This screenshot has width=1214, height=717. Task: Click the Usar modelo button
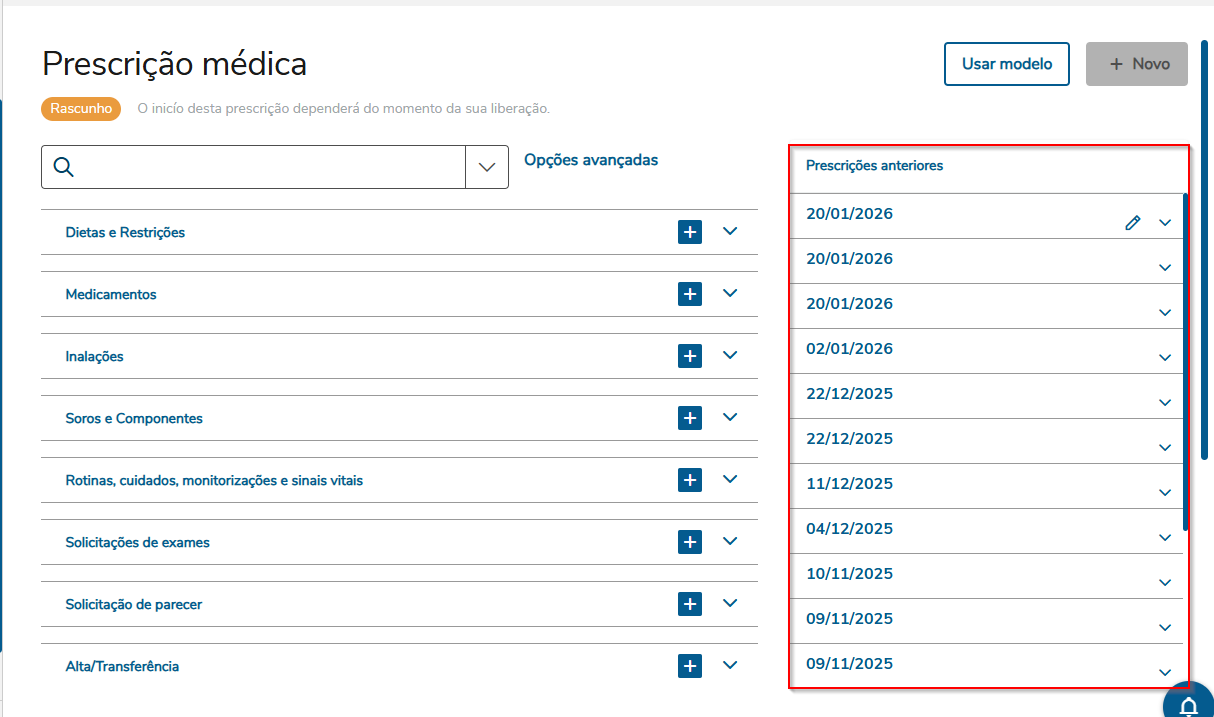click(1007, 64)
